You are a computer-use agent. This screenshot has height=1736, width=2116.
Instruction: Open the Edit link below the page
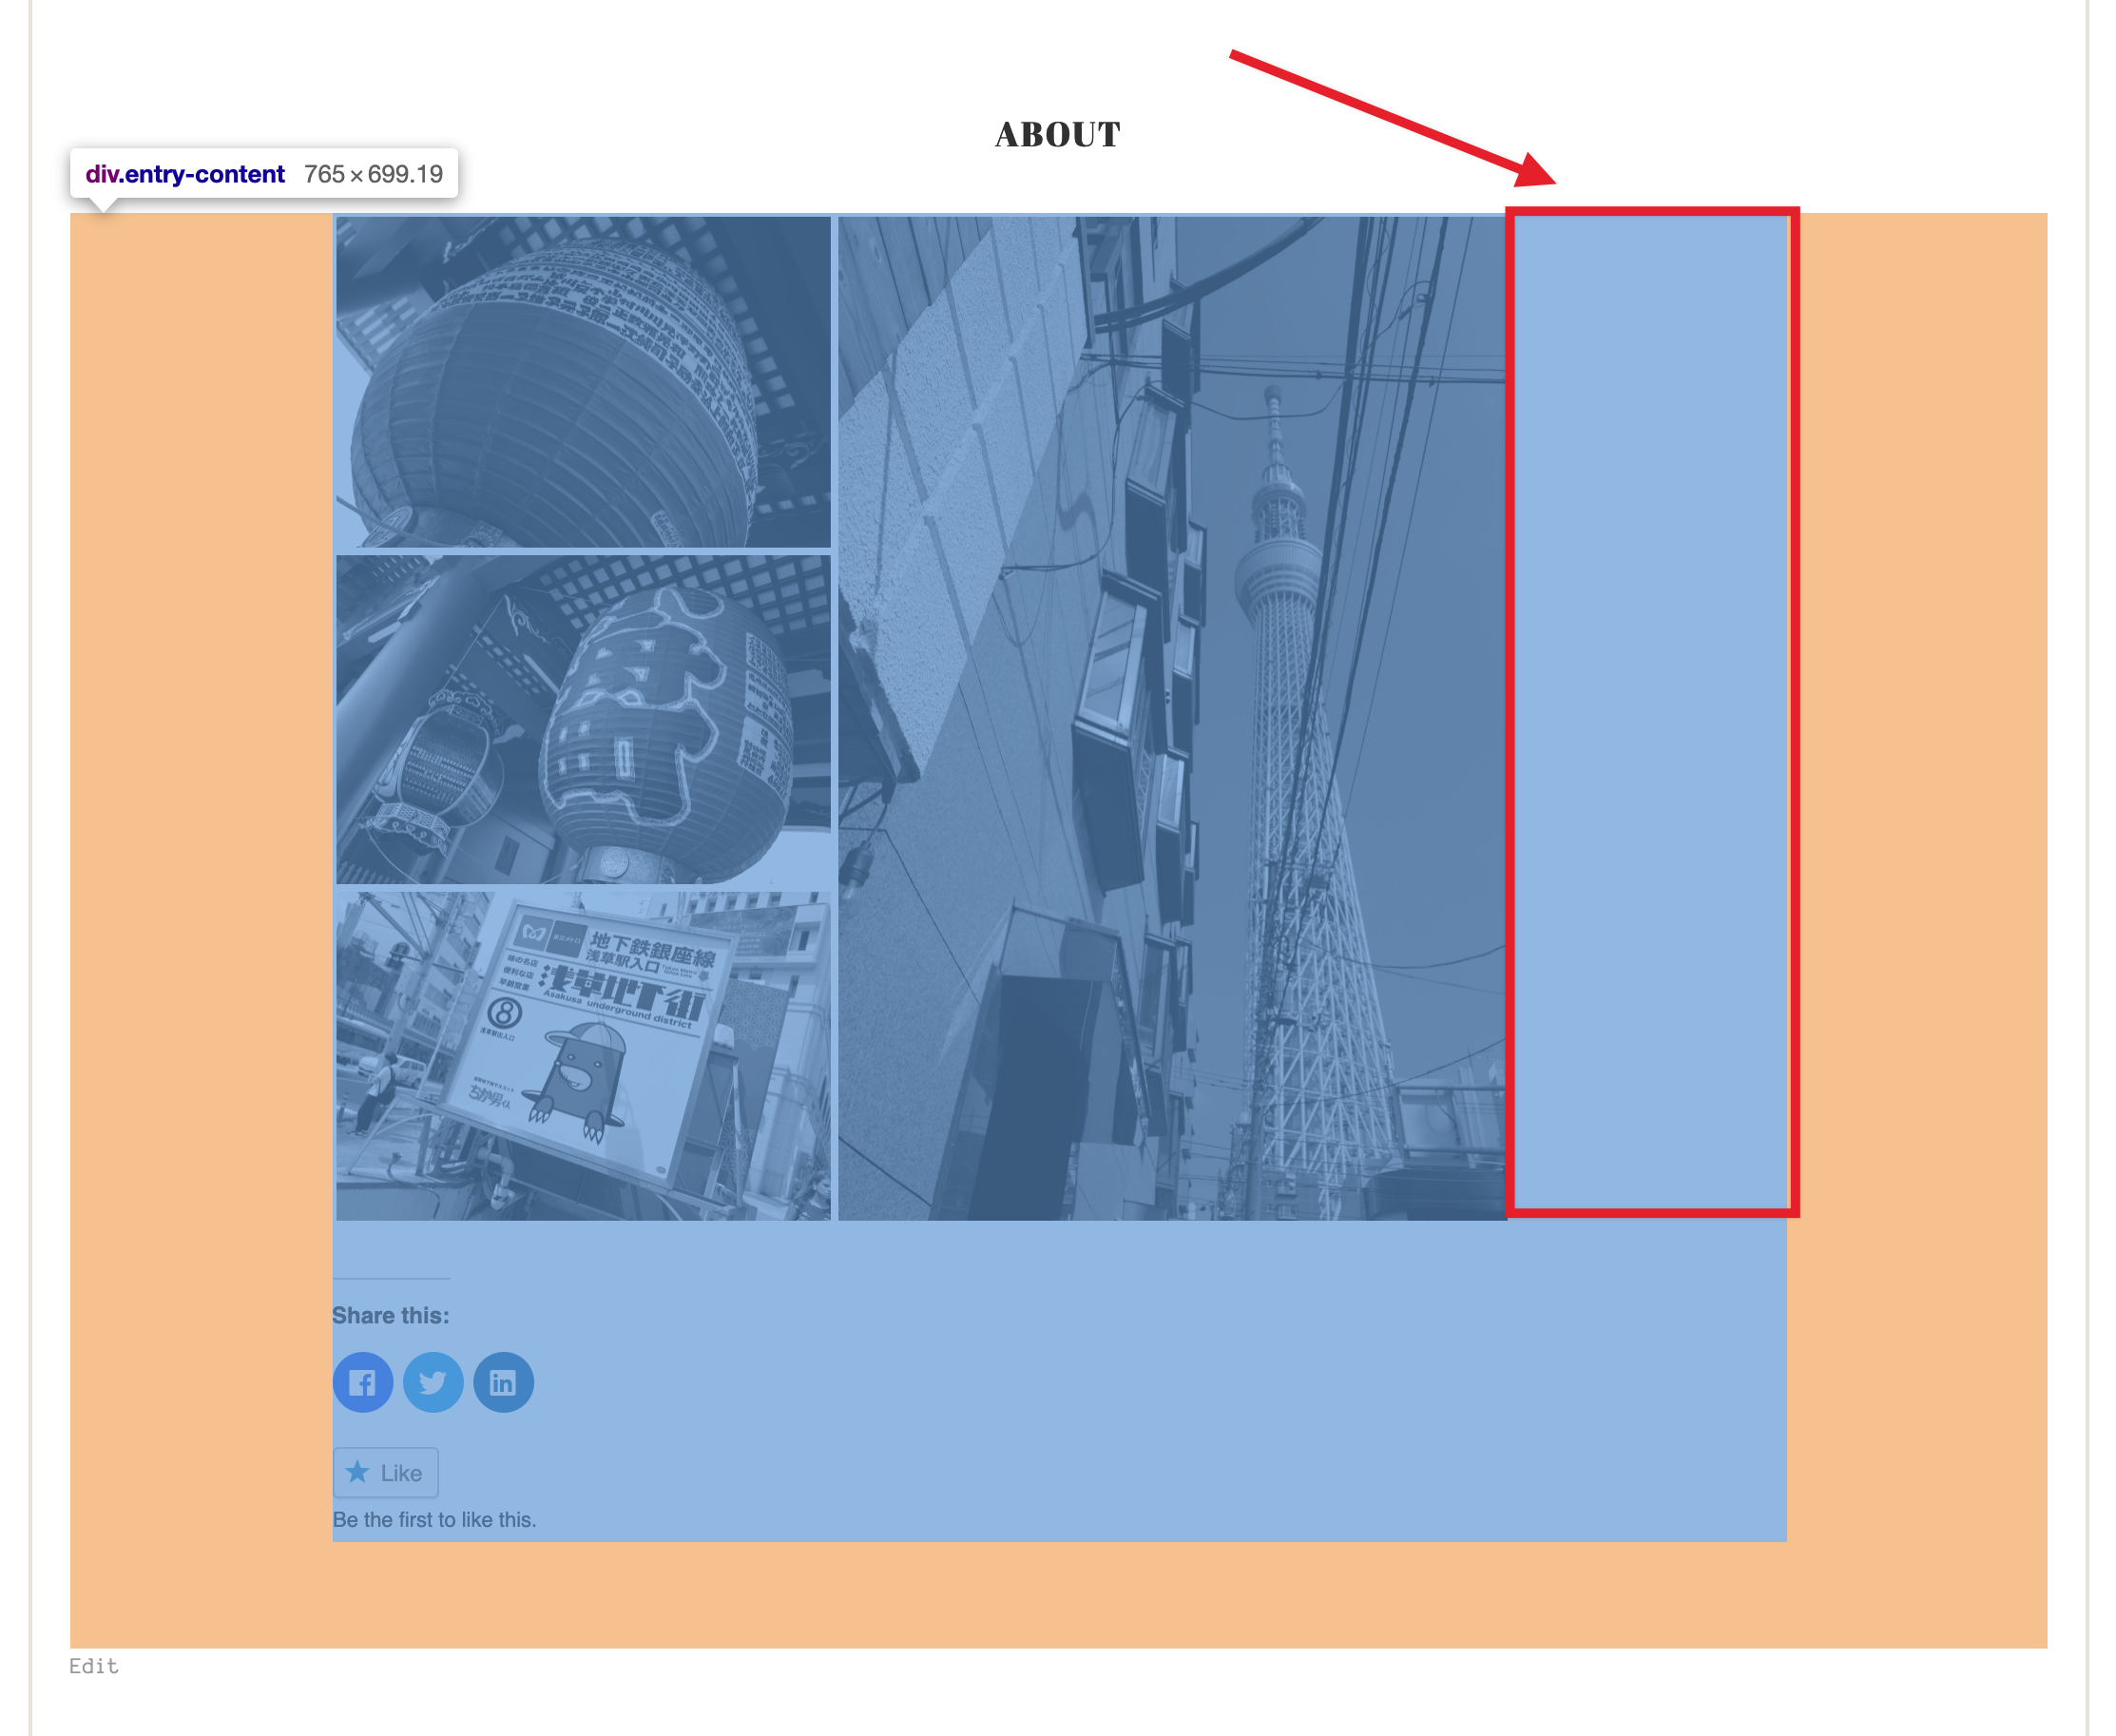[x=92, y=1665]
